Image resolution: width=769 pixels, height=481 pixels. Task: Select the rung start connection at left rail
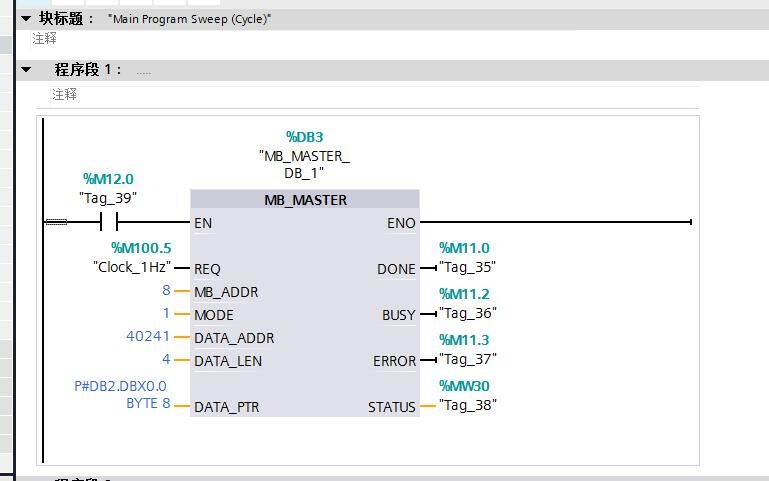point(56,222)
